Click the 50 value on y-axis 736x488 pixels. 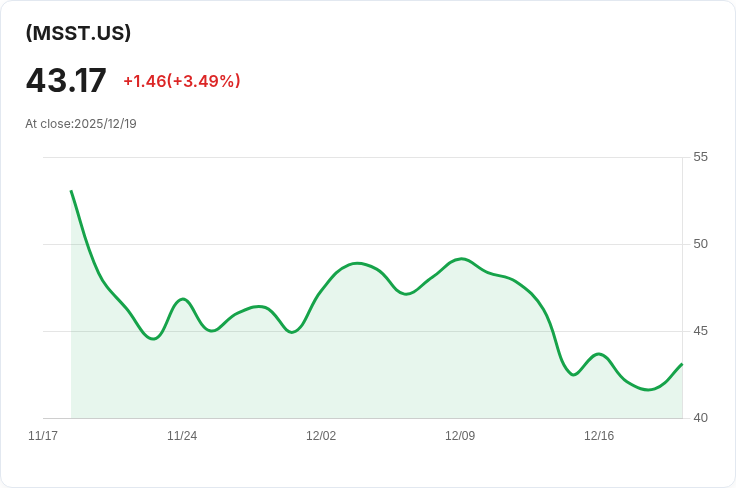pos(700,244)
